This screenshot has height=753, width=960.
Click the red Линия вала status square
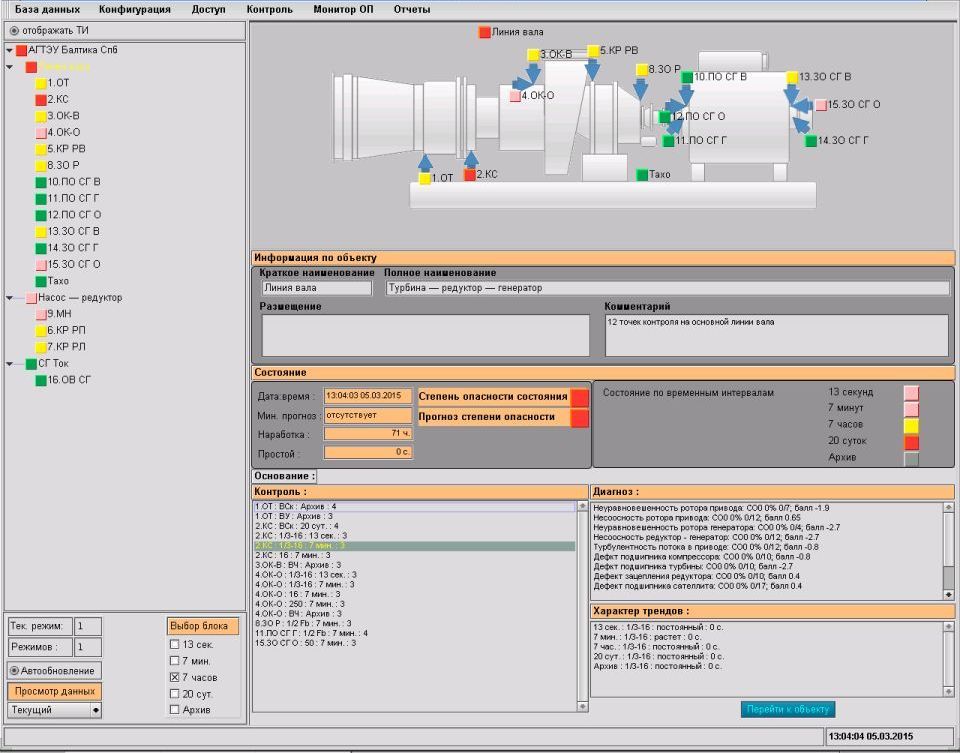pos(485,32)
